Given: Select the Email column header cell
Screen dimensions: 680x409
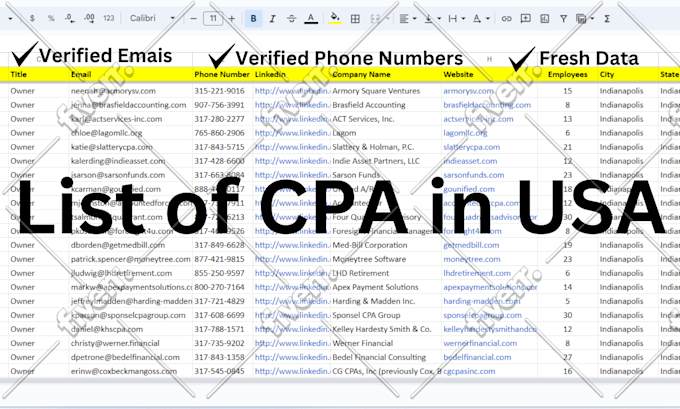Looking at the screenshot, I should [131, 74].
